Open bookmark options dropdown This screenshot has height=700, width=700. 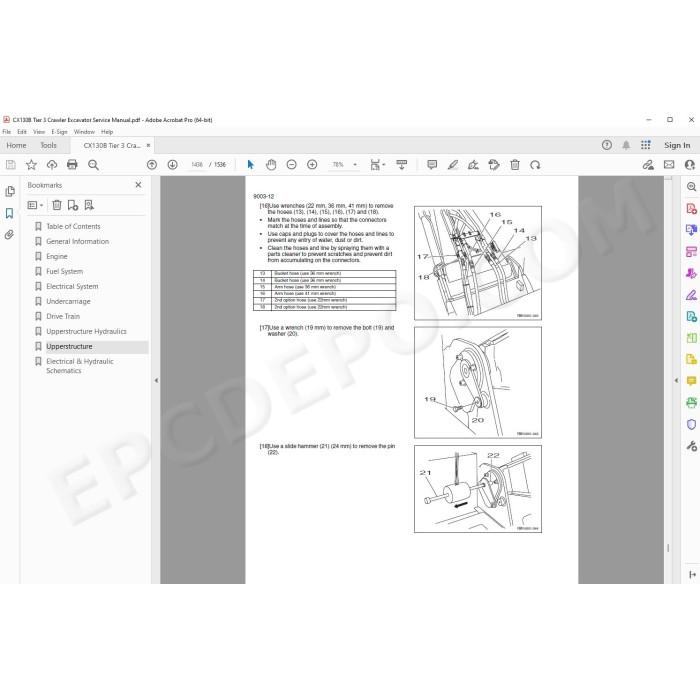[35, 205]
